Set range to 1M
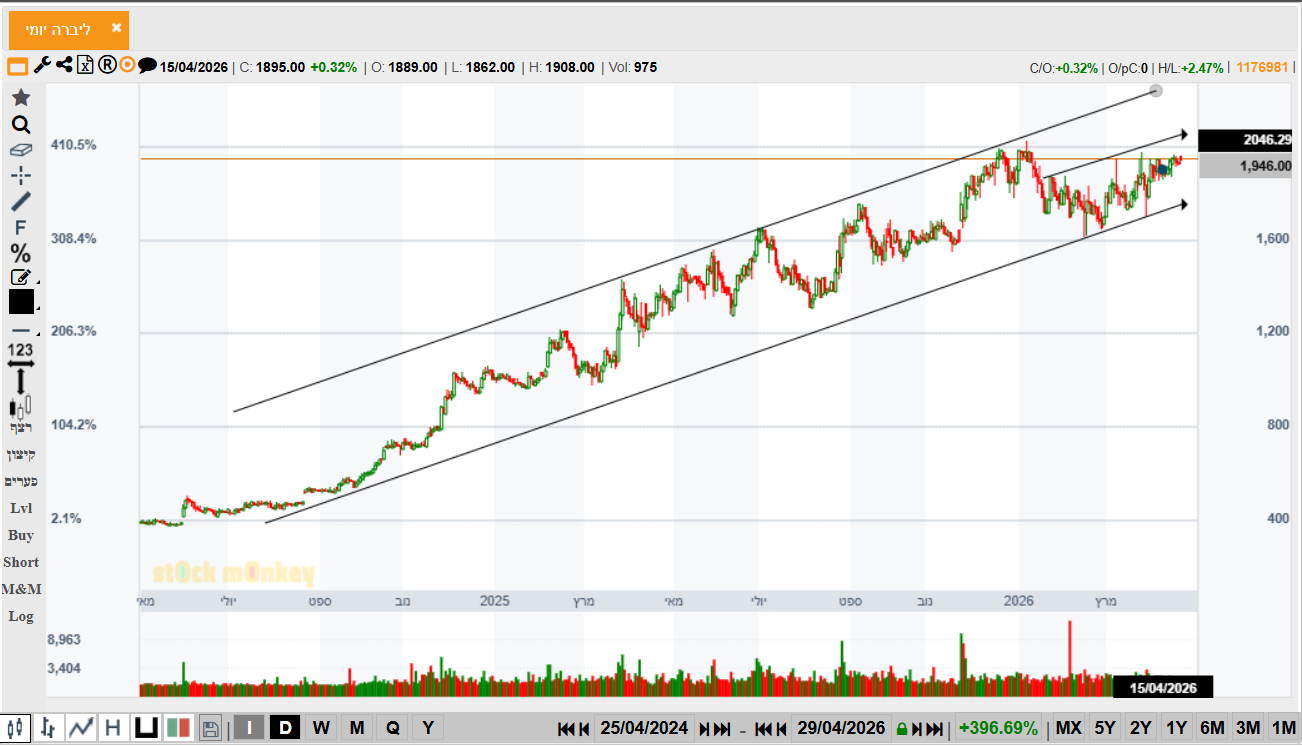Screen dimensions: 1302x746 [x=1283, y=727]
